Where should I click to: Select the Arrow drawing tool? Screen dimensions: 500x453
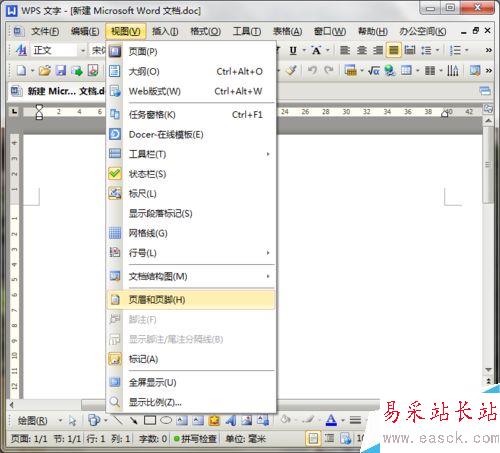pos(134,420)
